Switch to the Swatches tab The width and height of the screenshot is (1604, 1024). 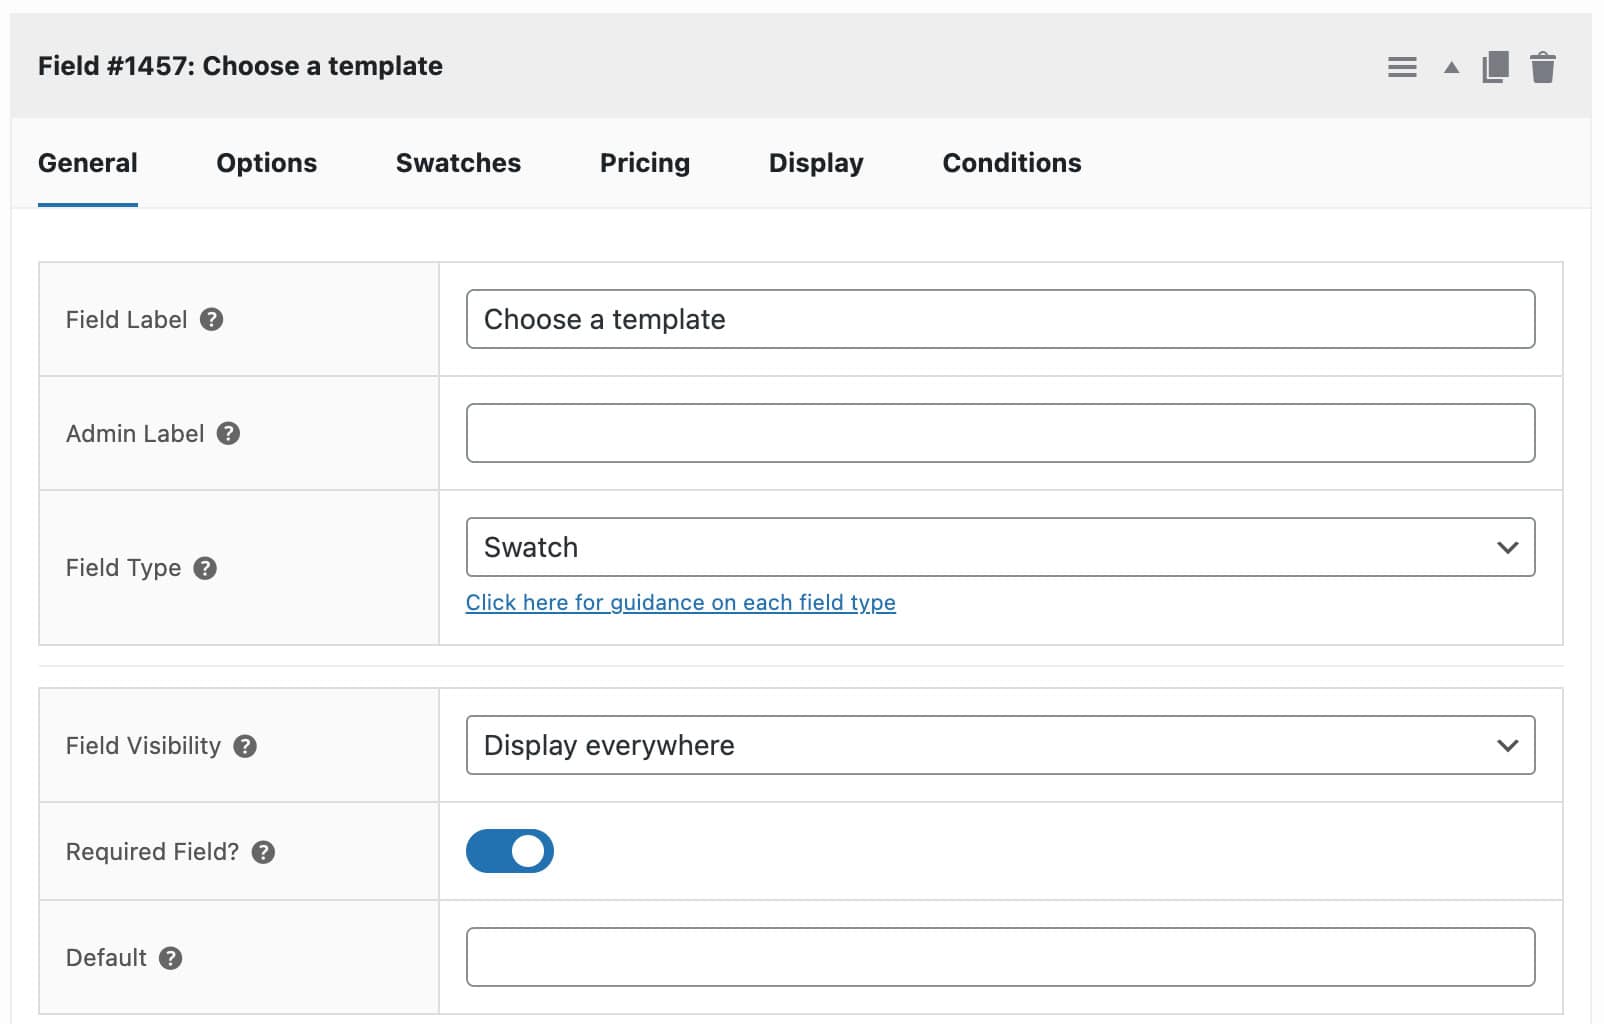457,162
